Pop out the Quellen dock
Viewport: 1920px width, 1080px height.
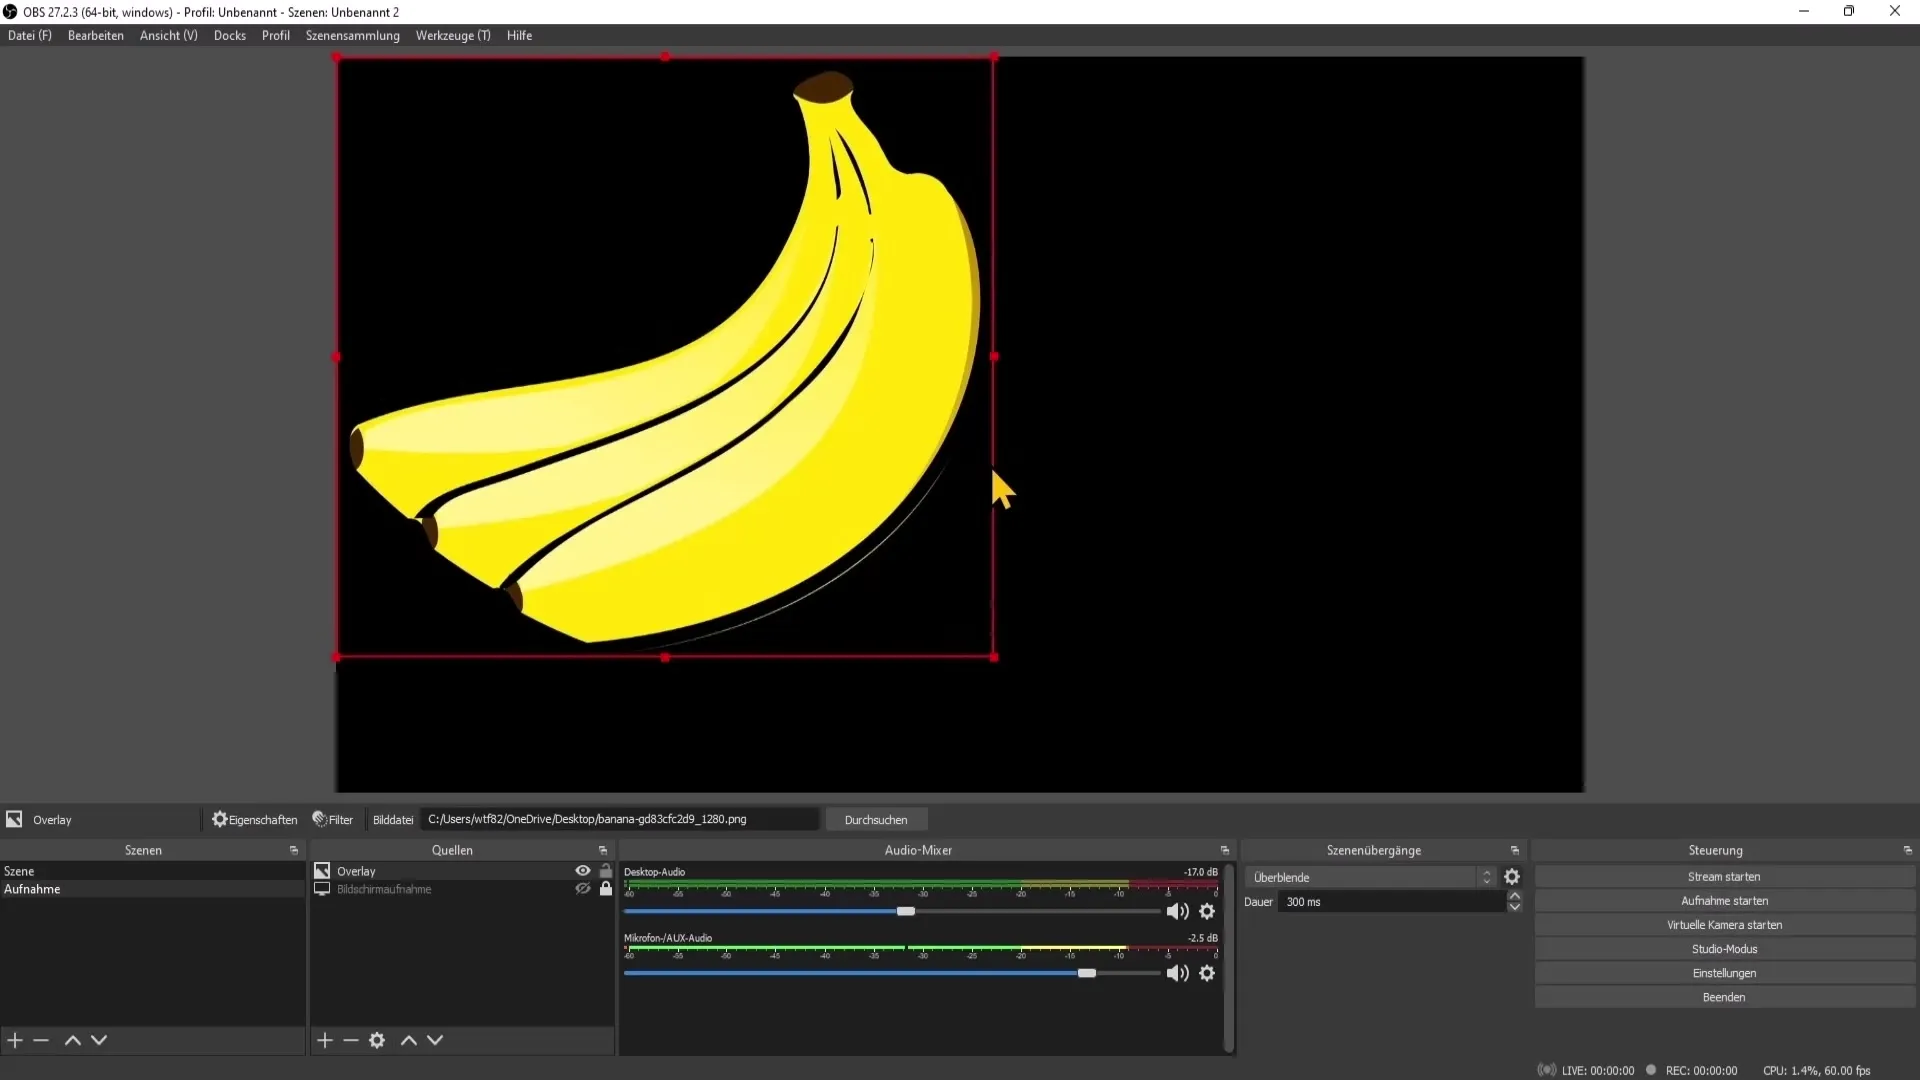pyautogui.click(x=603, y=850)
